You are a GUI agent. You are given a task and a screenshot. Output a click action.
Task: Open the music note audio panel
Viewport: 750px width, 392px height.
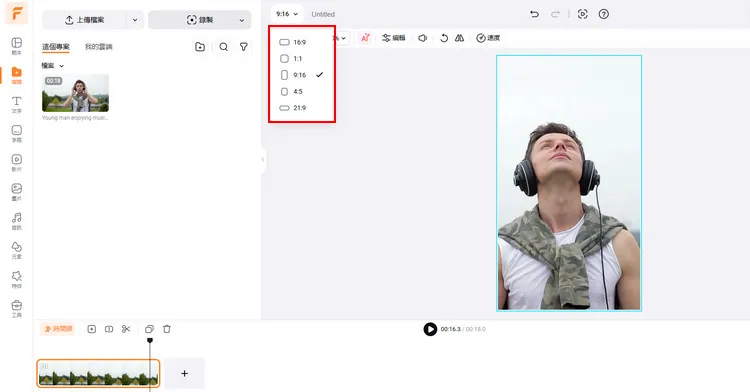coord(16,221)
